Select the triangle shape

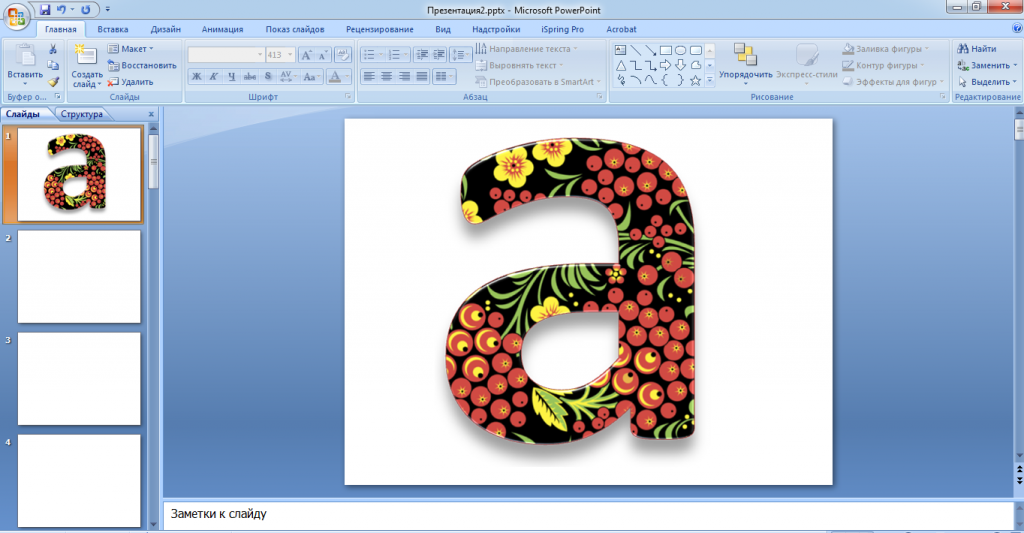620,65
